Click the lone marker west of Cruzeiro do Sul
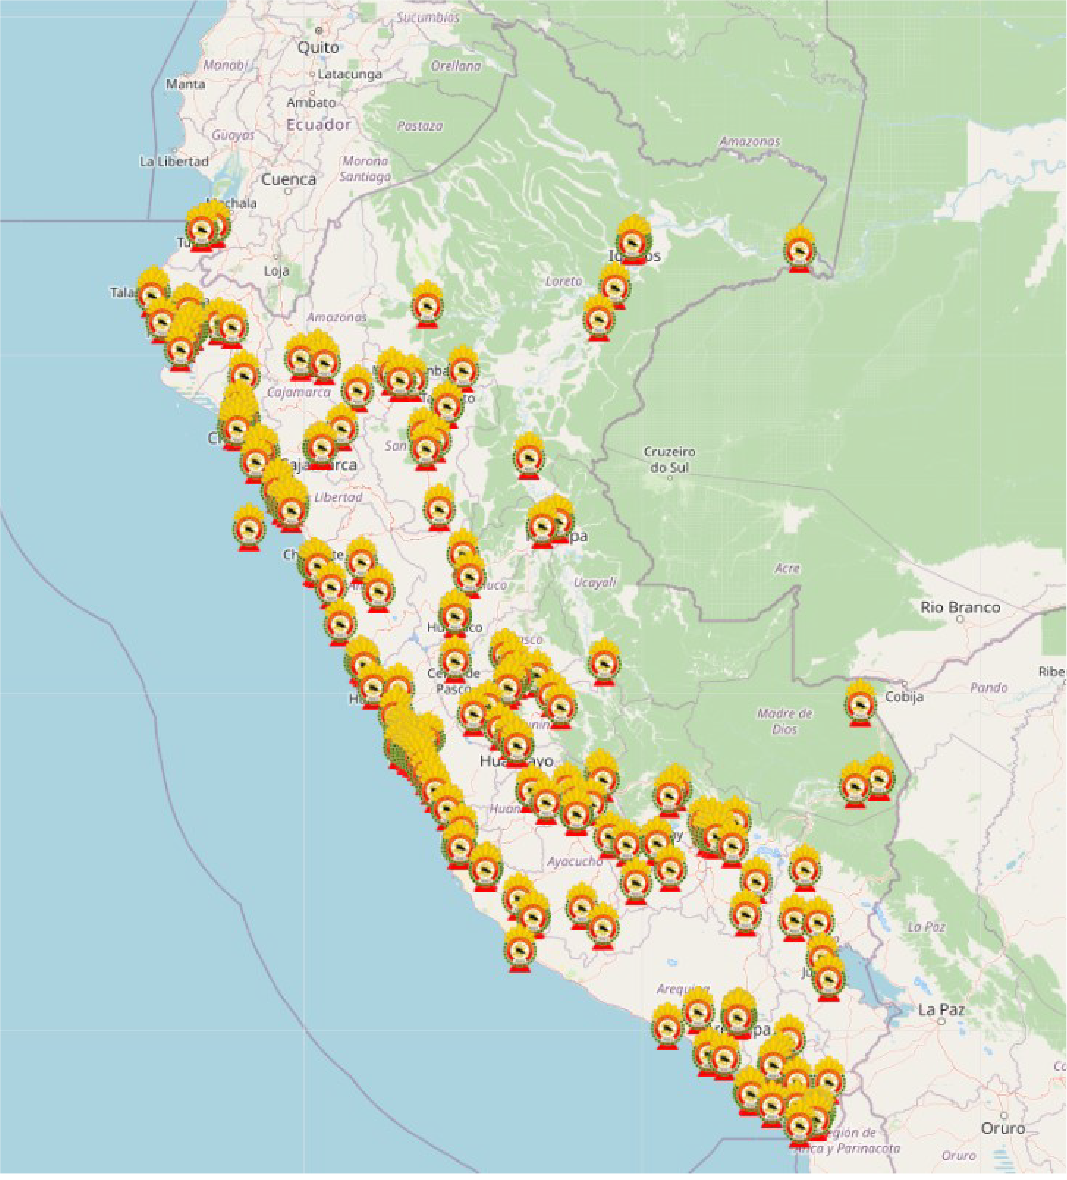 coord(528,457)
